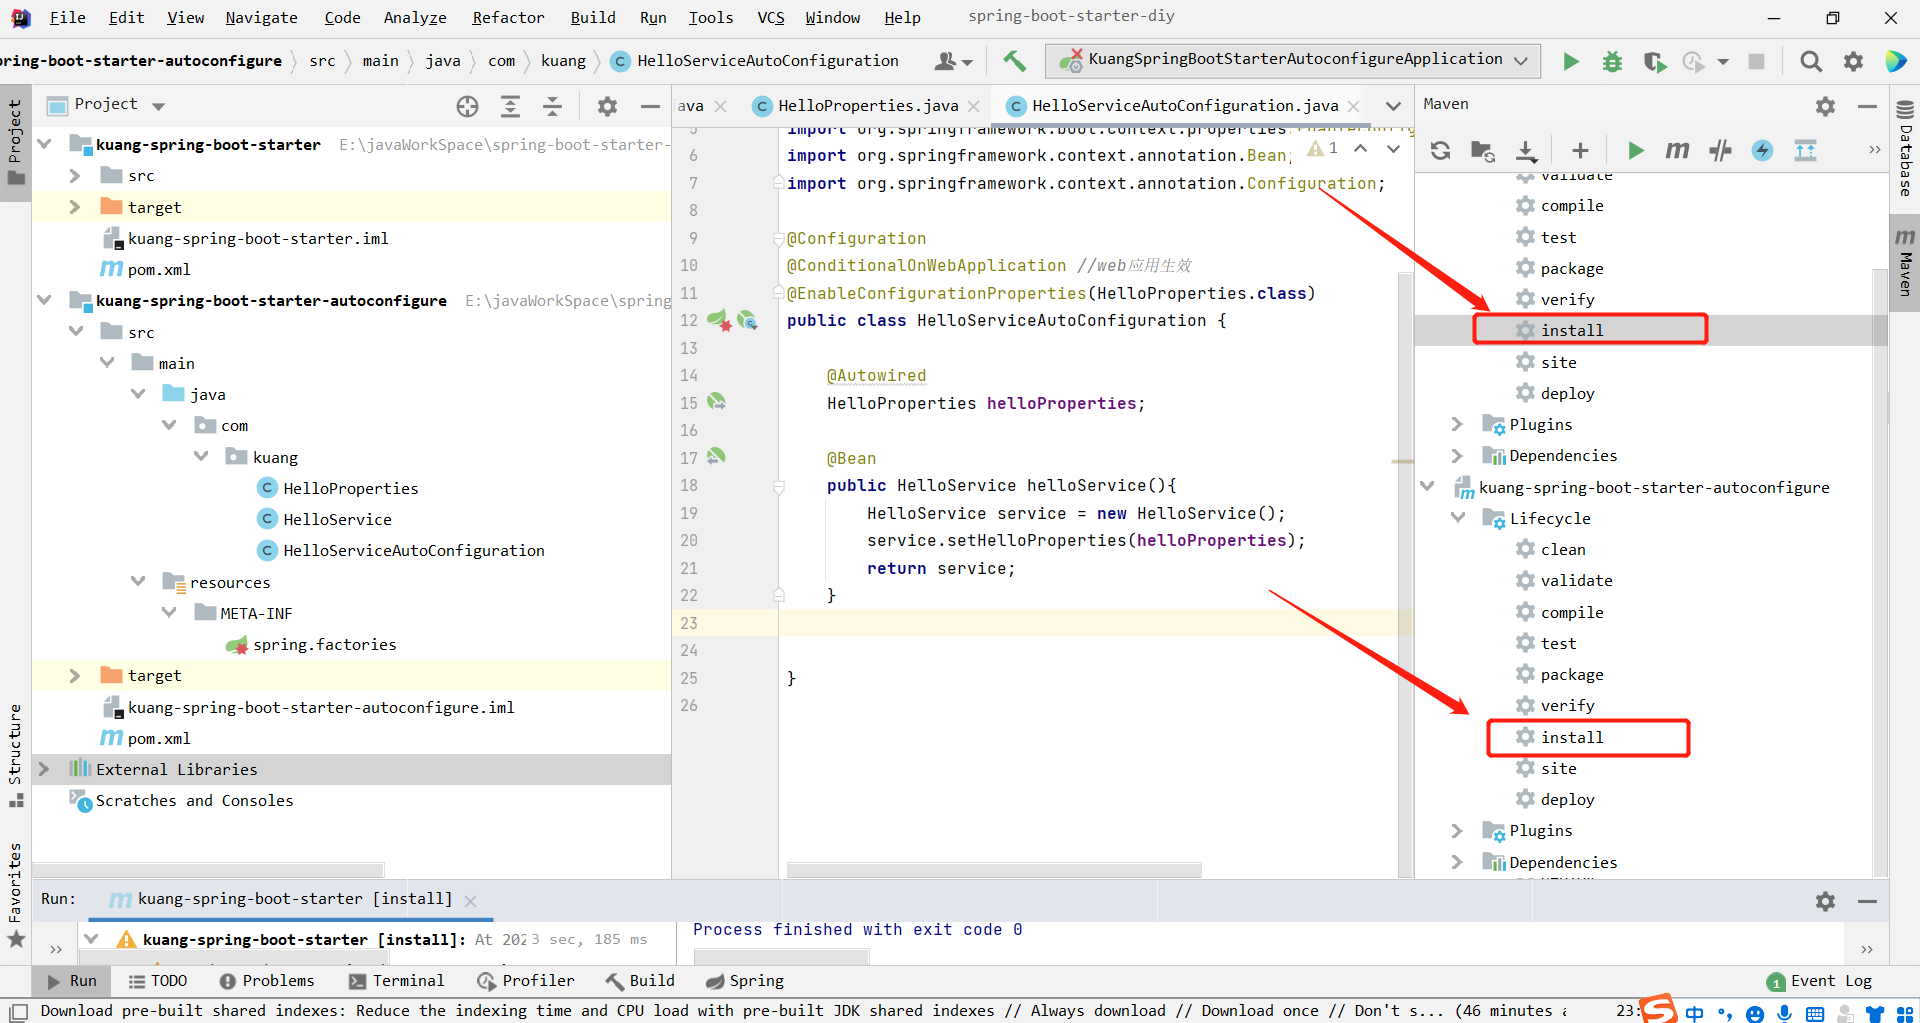Open the Profiler tool window
1920x1023 pixels.
[526, 981]
